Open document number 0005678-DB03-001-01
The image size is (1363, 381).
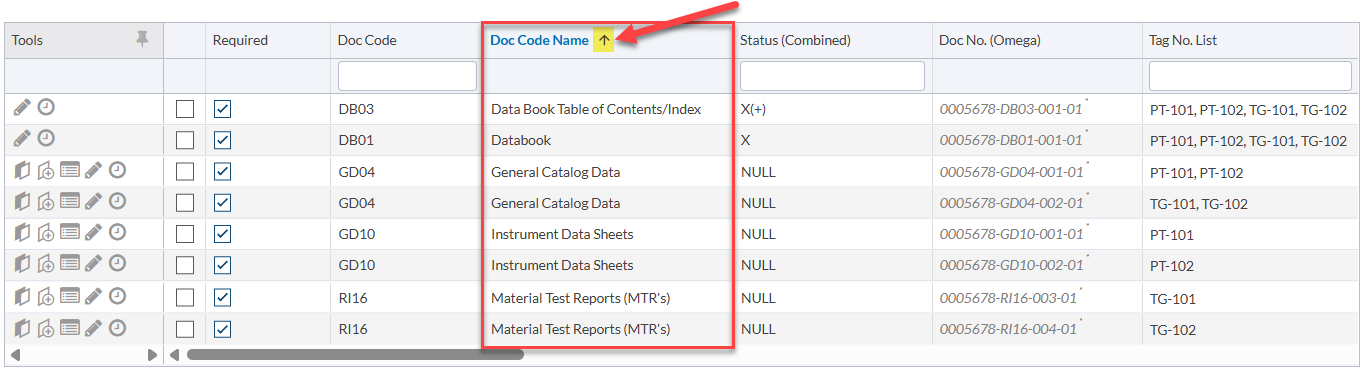point(1011,109)
